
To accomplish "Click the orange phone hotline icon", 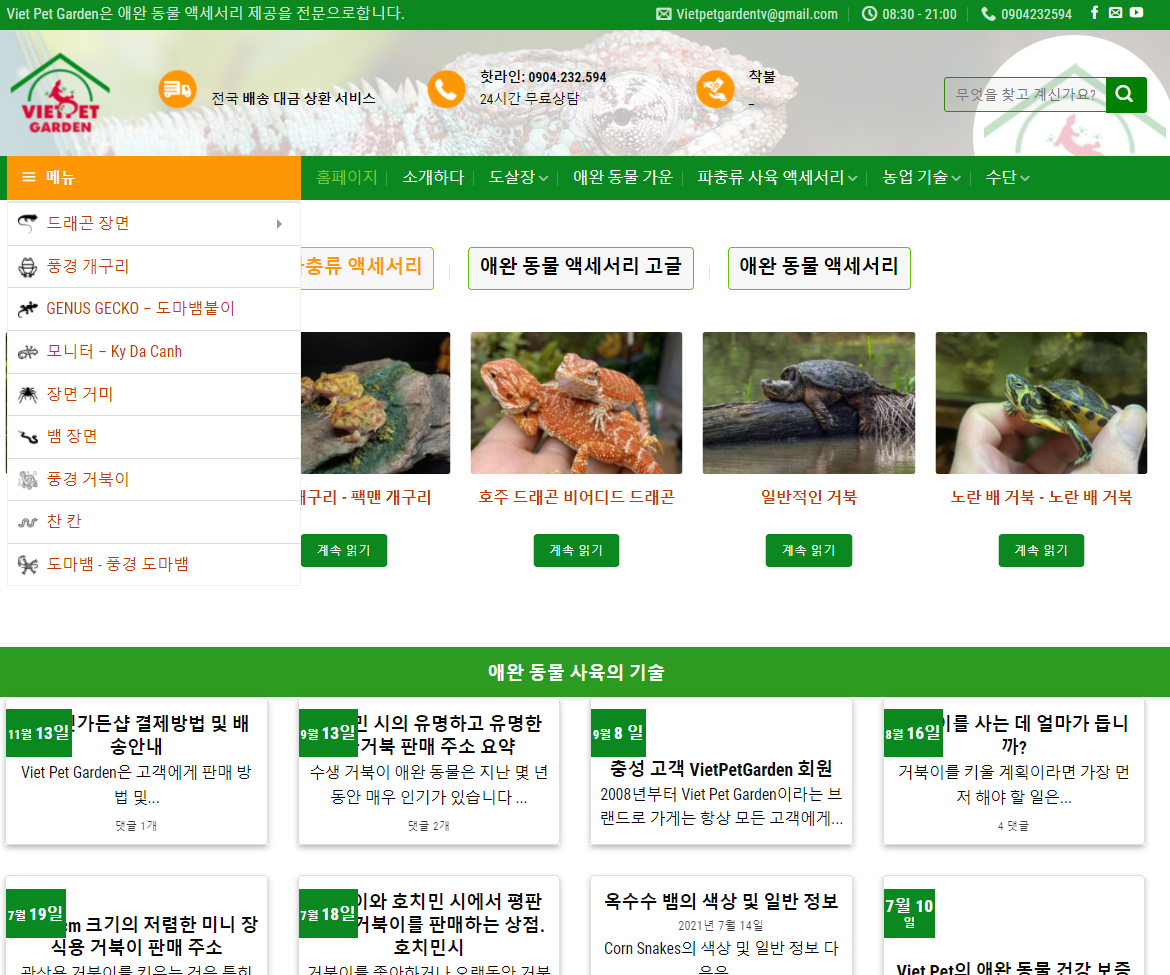I will [446, 90].
